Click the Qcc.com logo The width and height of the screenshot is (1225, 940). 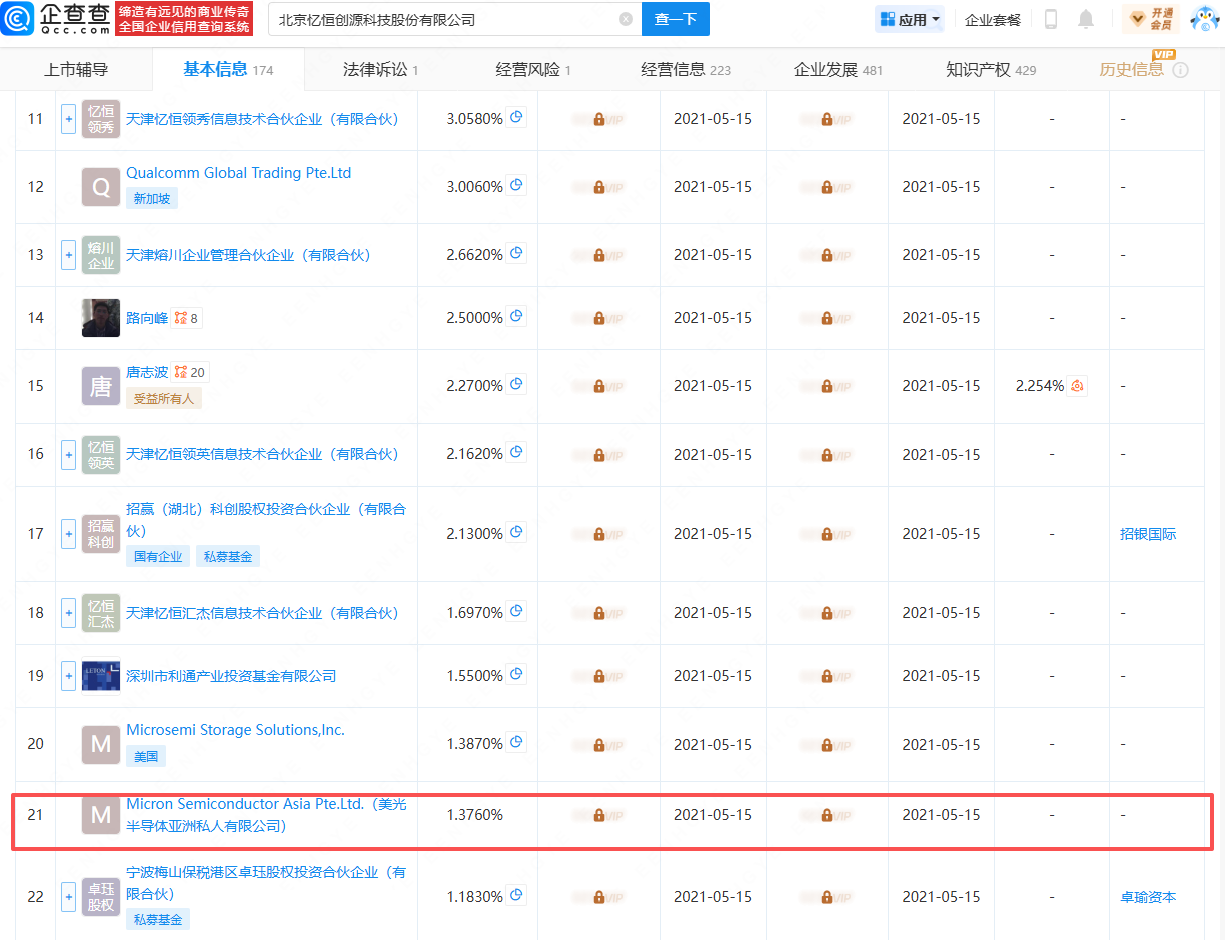tap(56, 19)
